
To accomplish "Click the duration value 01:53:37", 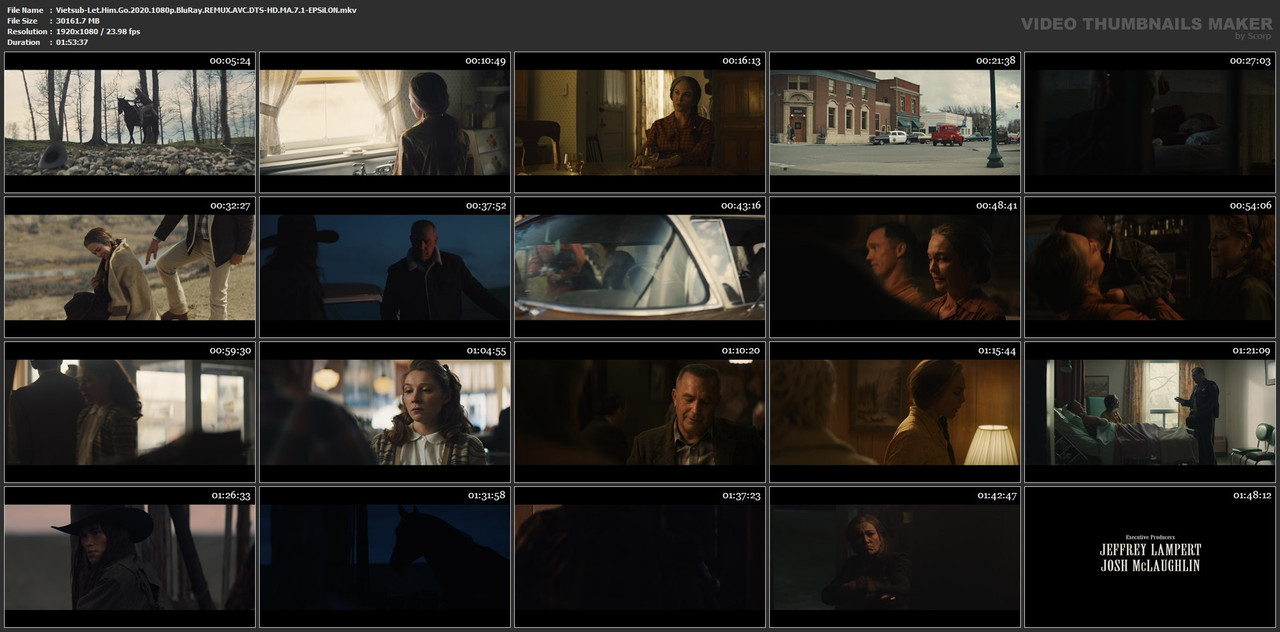I will pos(72,42).
